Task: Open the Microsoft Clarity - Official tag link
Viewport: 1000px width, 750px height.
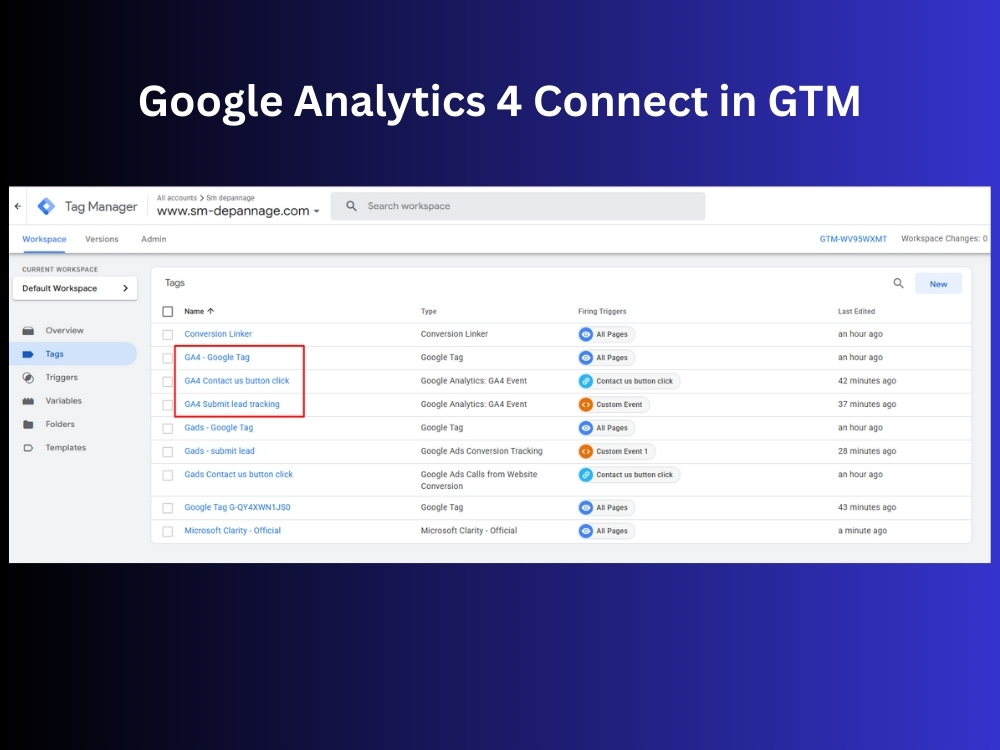Action: coord(232,531)
